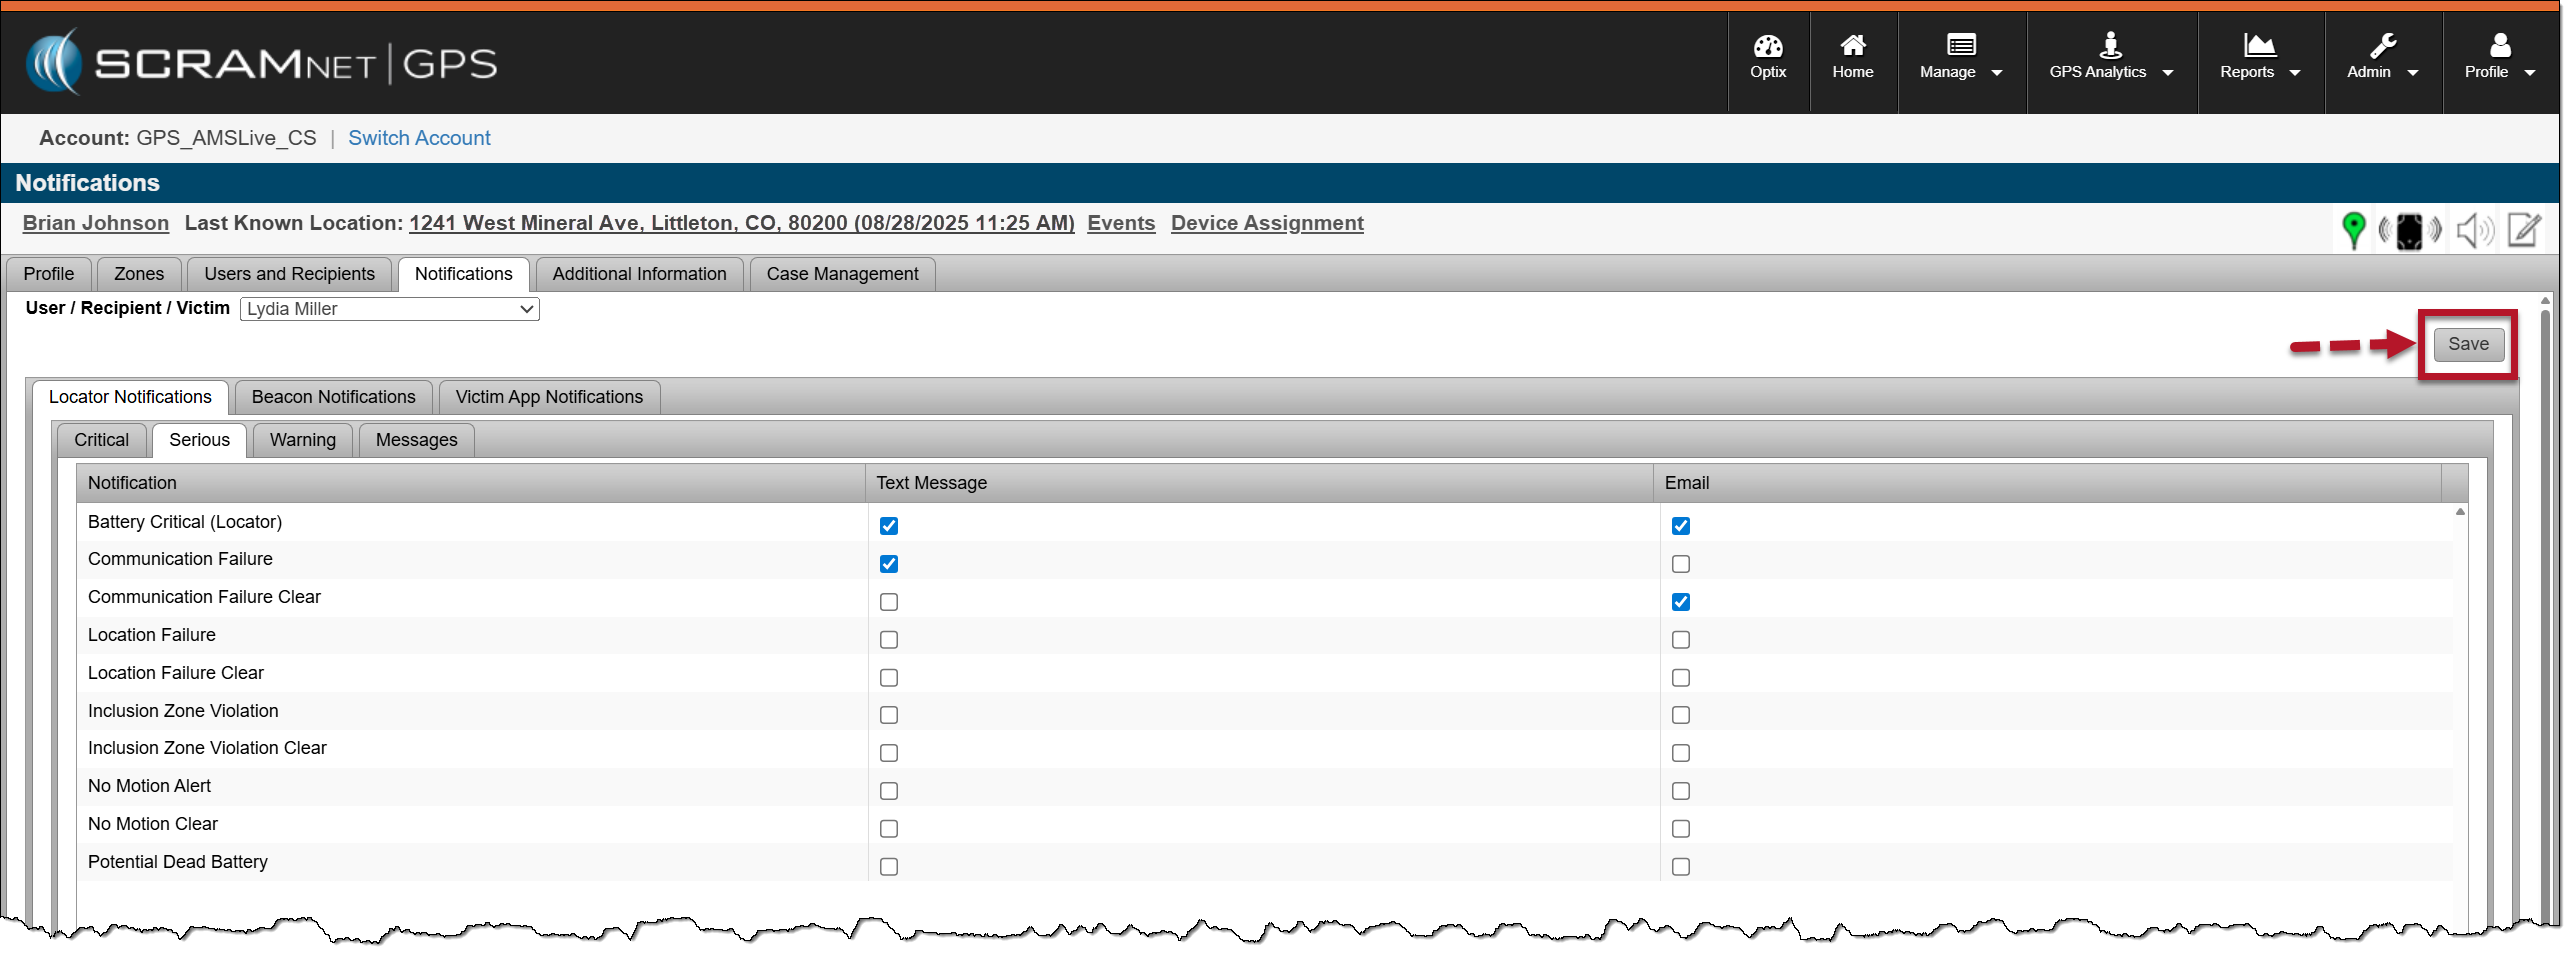Click the speaker sound icon

pos(2473,231)
